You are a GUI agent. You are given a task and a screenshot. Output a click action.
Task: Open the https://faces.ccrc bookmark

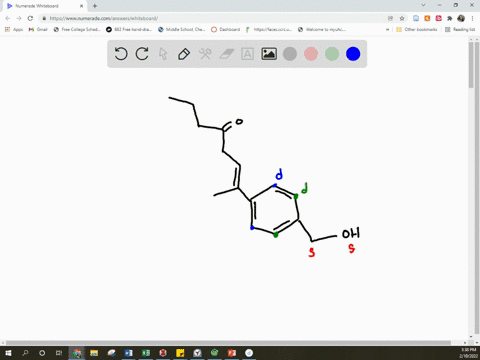tap(269, 29)
